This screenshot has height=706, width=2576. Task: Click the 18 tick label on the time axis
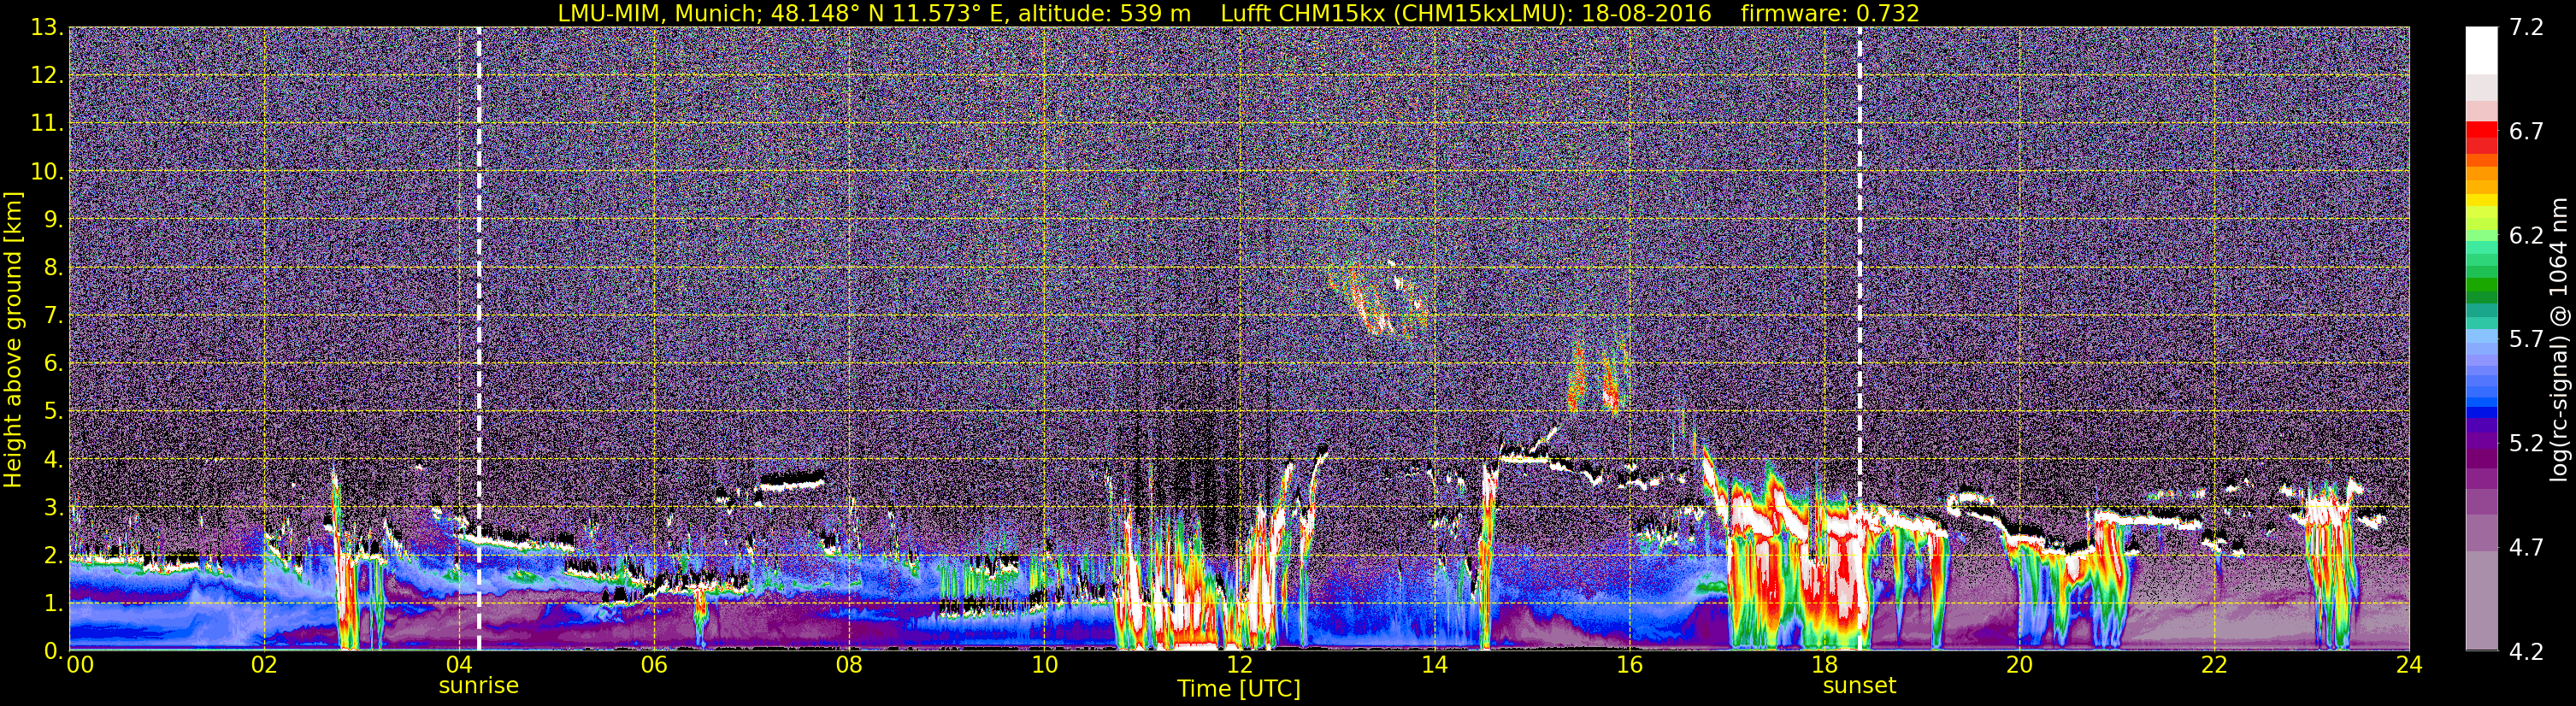1824,665
